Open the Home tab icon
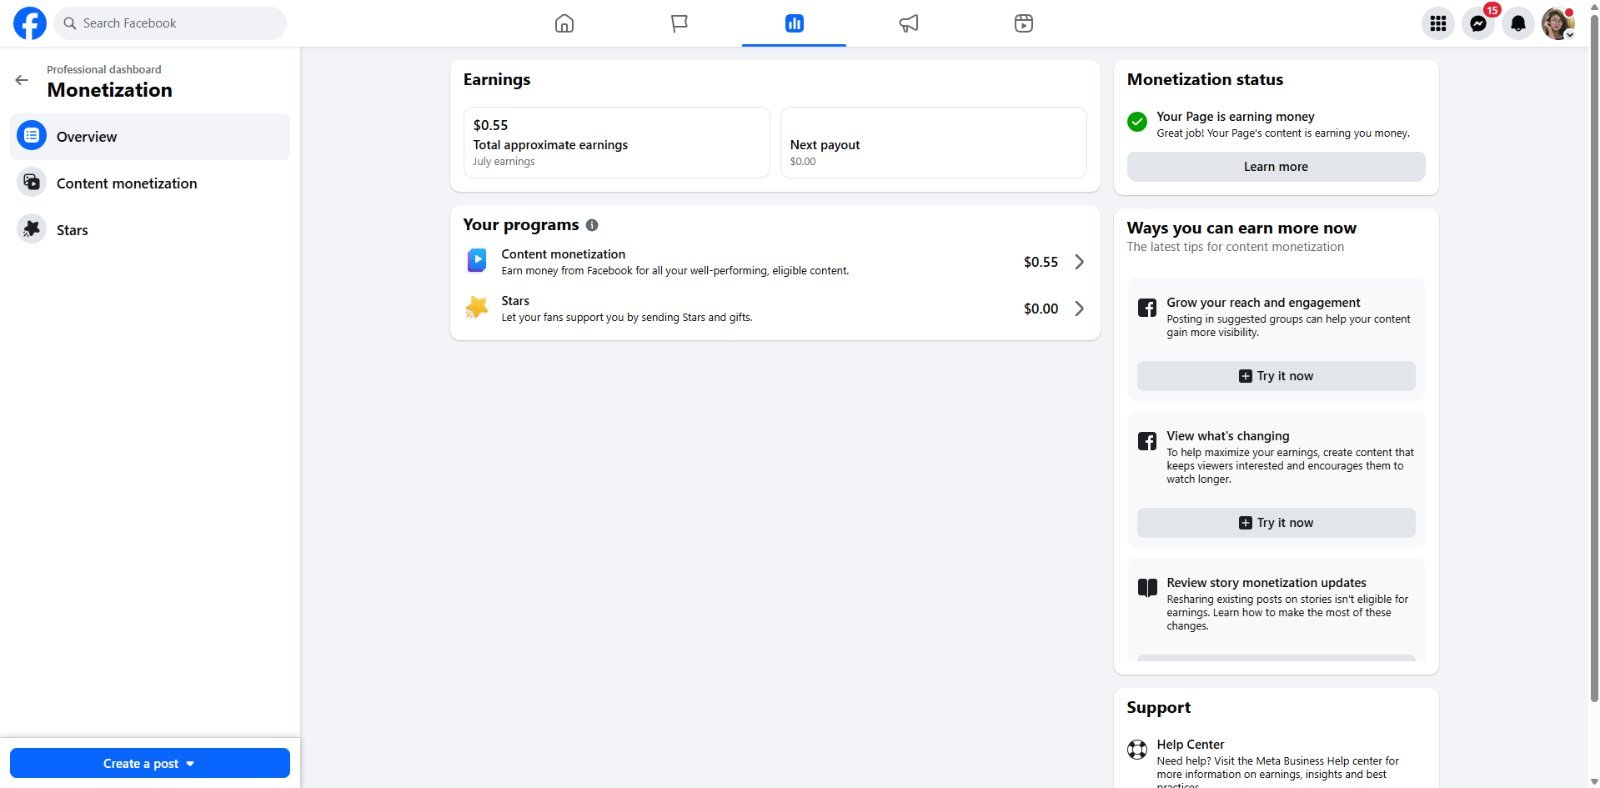Viewport: 1600px width, 788px height. click(564, 23)
